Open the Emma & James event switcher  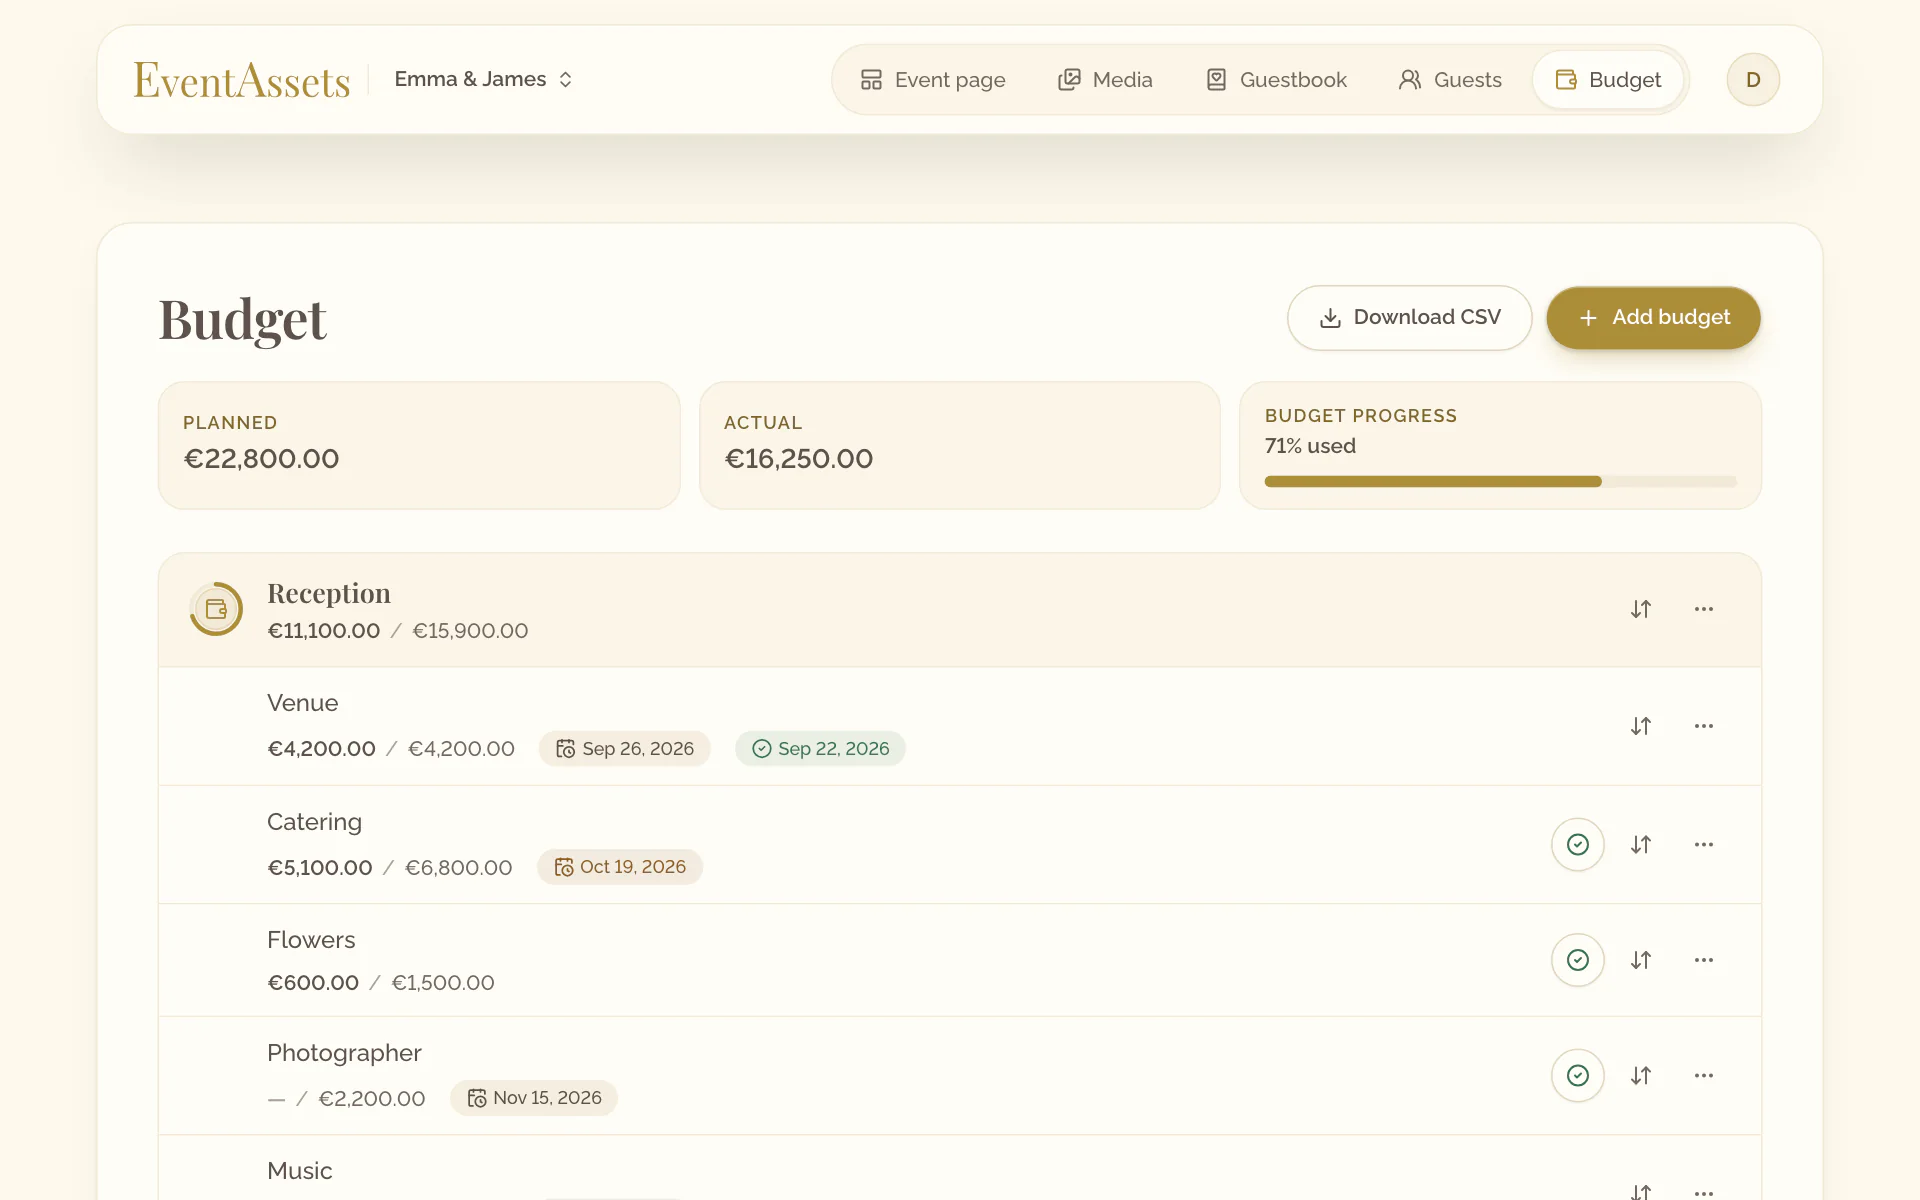pyautogui.click(x=484, y=79)
